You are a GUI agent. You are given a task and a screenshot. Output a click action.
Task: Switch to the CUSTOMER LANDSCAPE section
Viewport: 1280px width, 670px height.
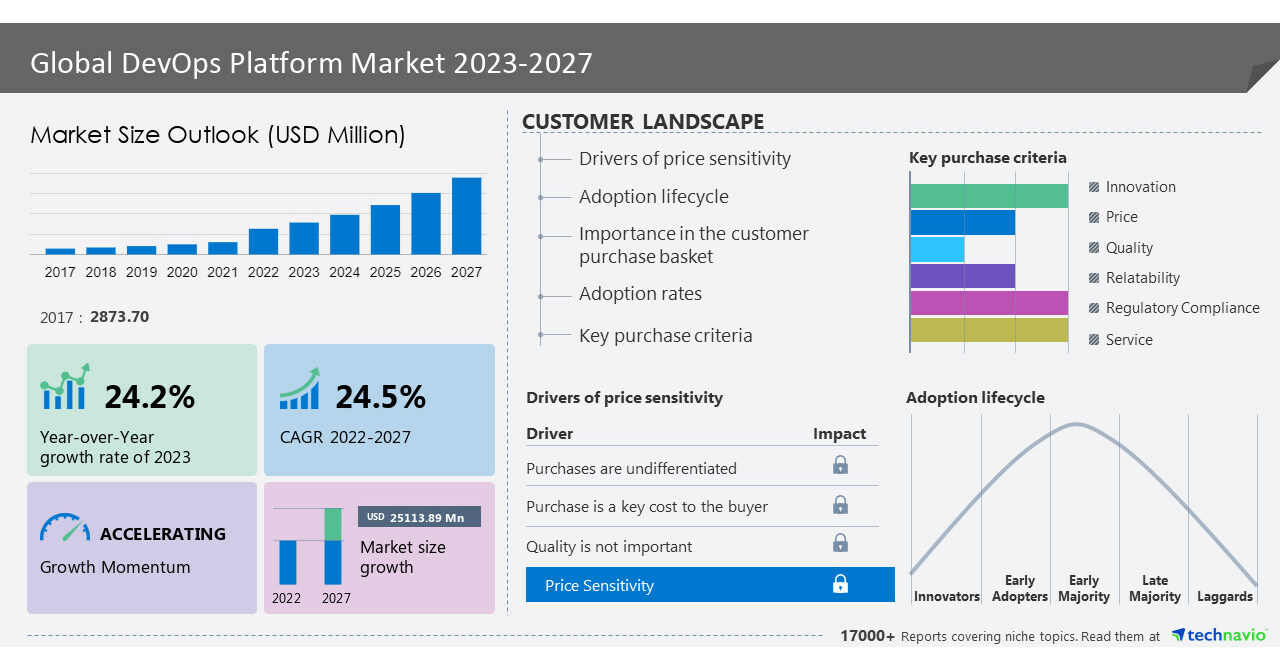(643, 121)
